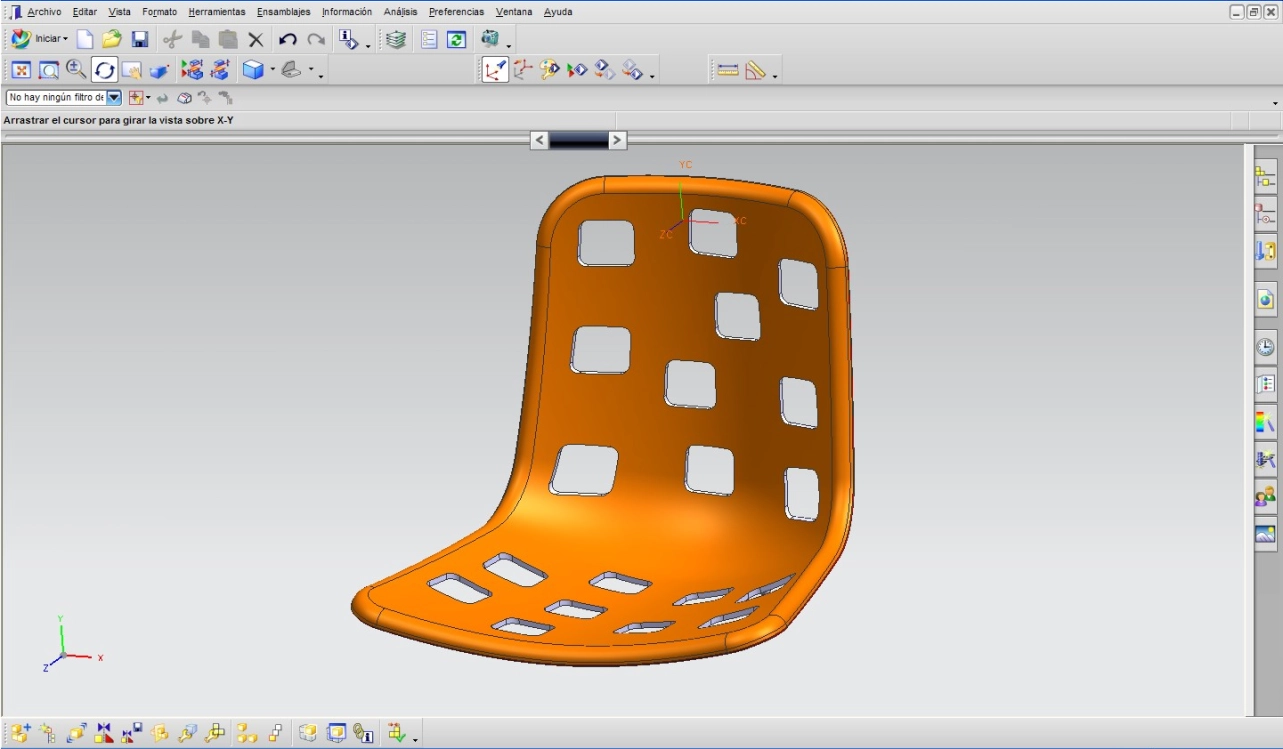1283x749 pixels.
Task: Expand the shaded rendering style dropdown arrow
Action: (272, 70)
